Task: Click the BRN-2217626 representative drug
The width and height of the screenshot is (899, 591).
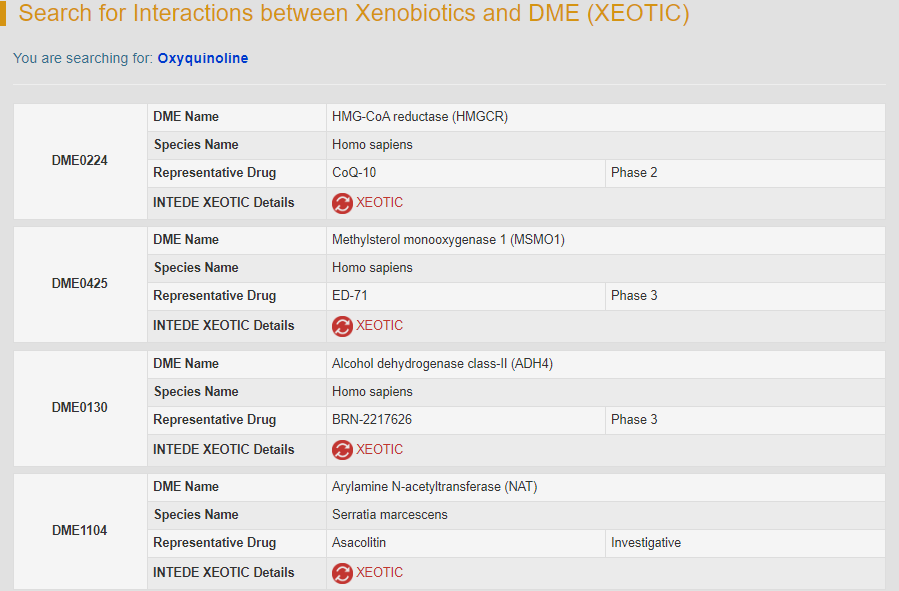Action: (x=372, y=420)
